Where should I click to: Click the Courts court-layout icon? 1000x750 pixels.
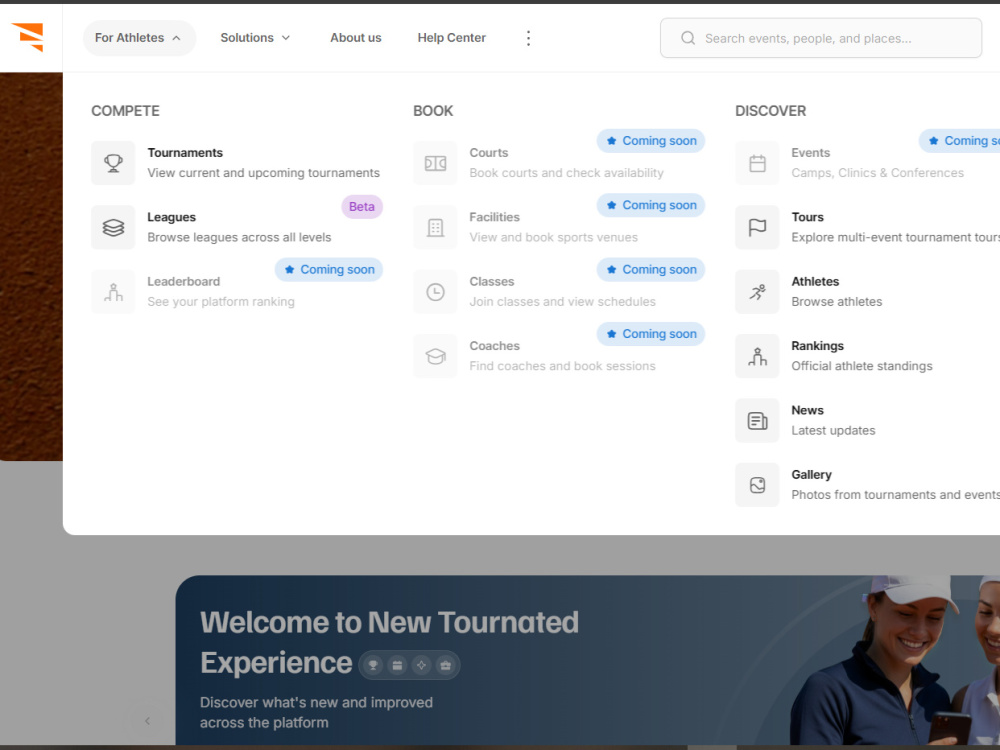tap(435, 163)
